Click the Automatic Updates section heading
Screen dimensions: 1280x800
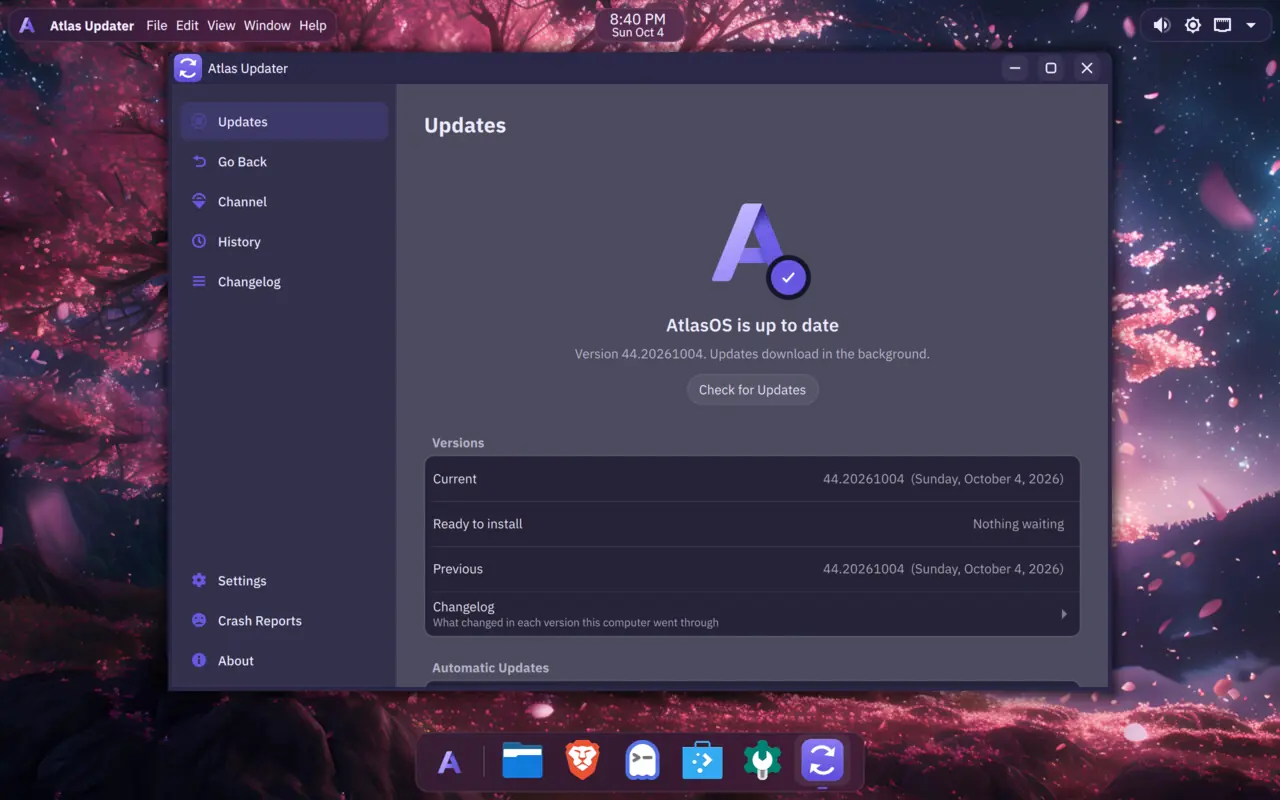click(x=490, y=668)
